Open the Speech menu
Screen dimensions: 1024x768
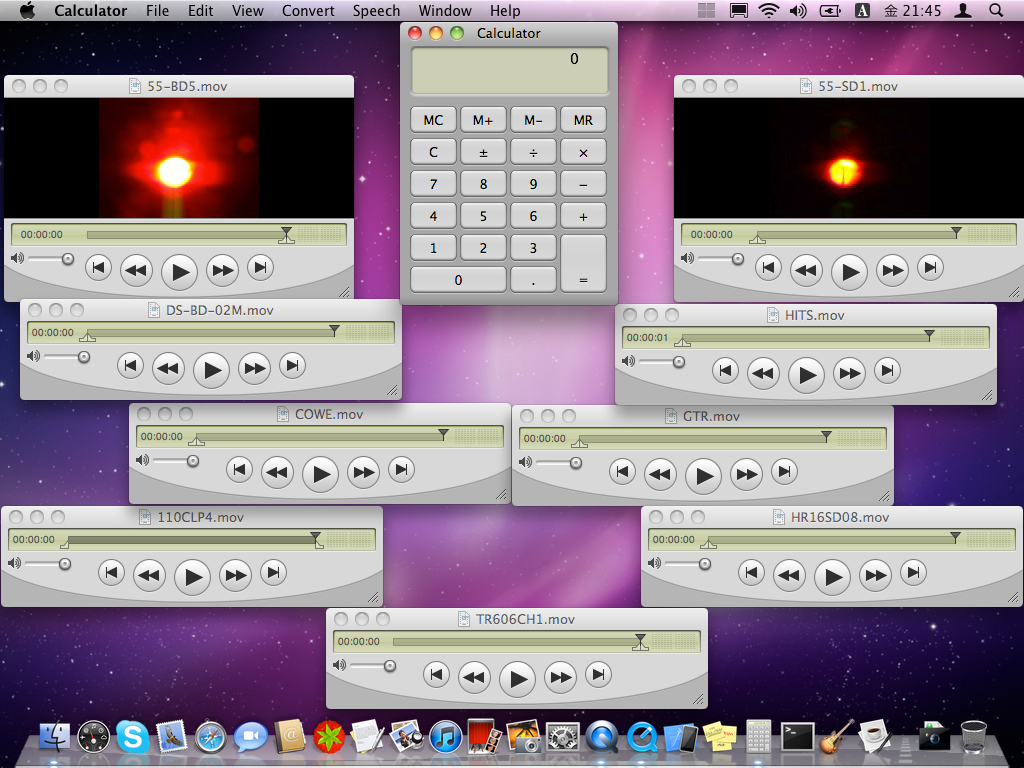376,11
